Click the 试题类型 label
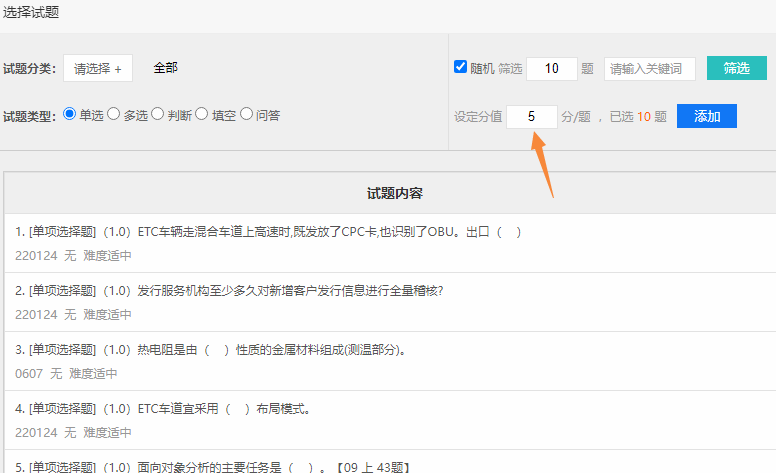 29,116
